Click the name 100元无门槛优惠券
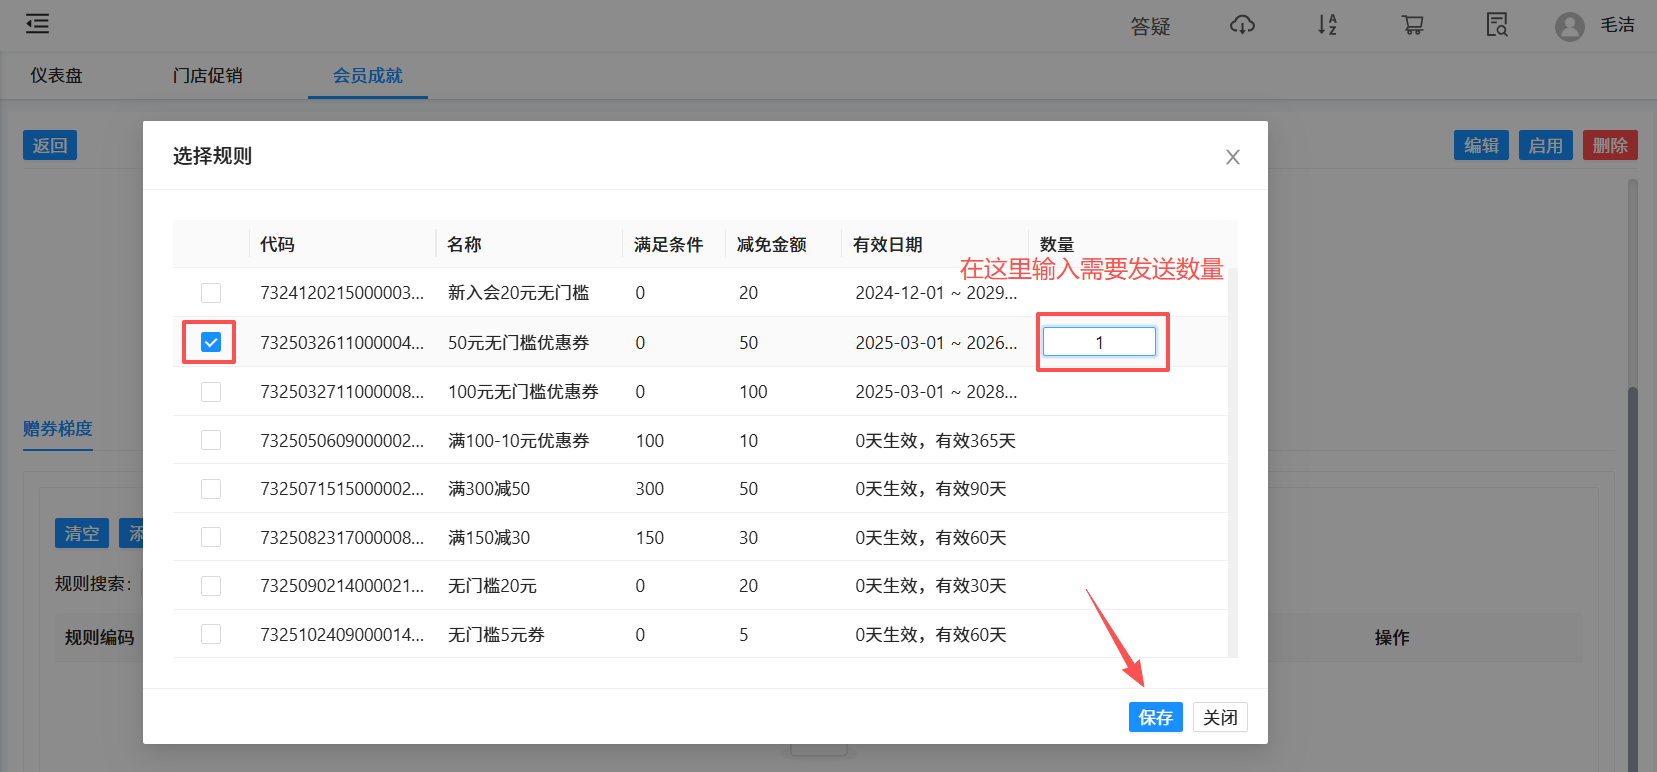The width and height of the screenshot is (1657, 772). tap(523, 391)
